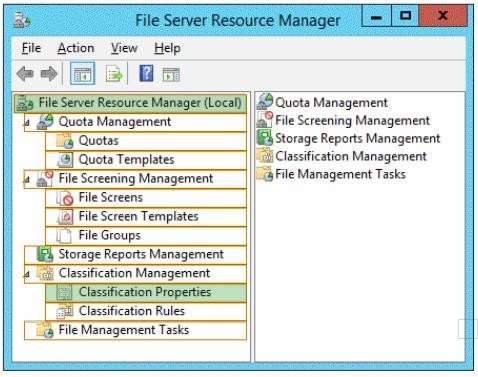
Task: Select Quota Templates in the tree
Action: pos(146,160)
